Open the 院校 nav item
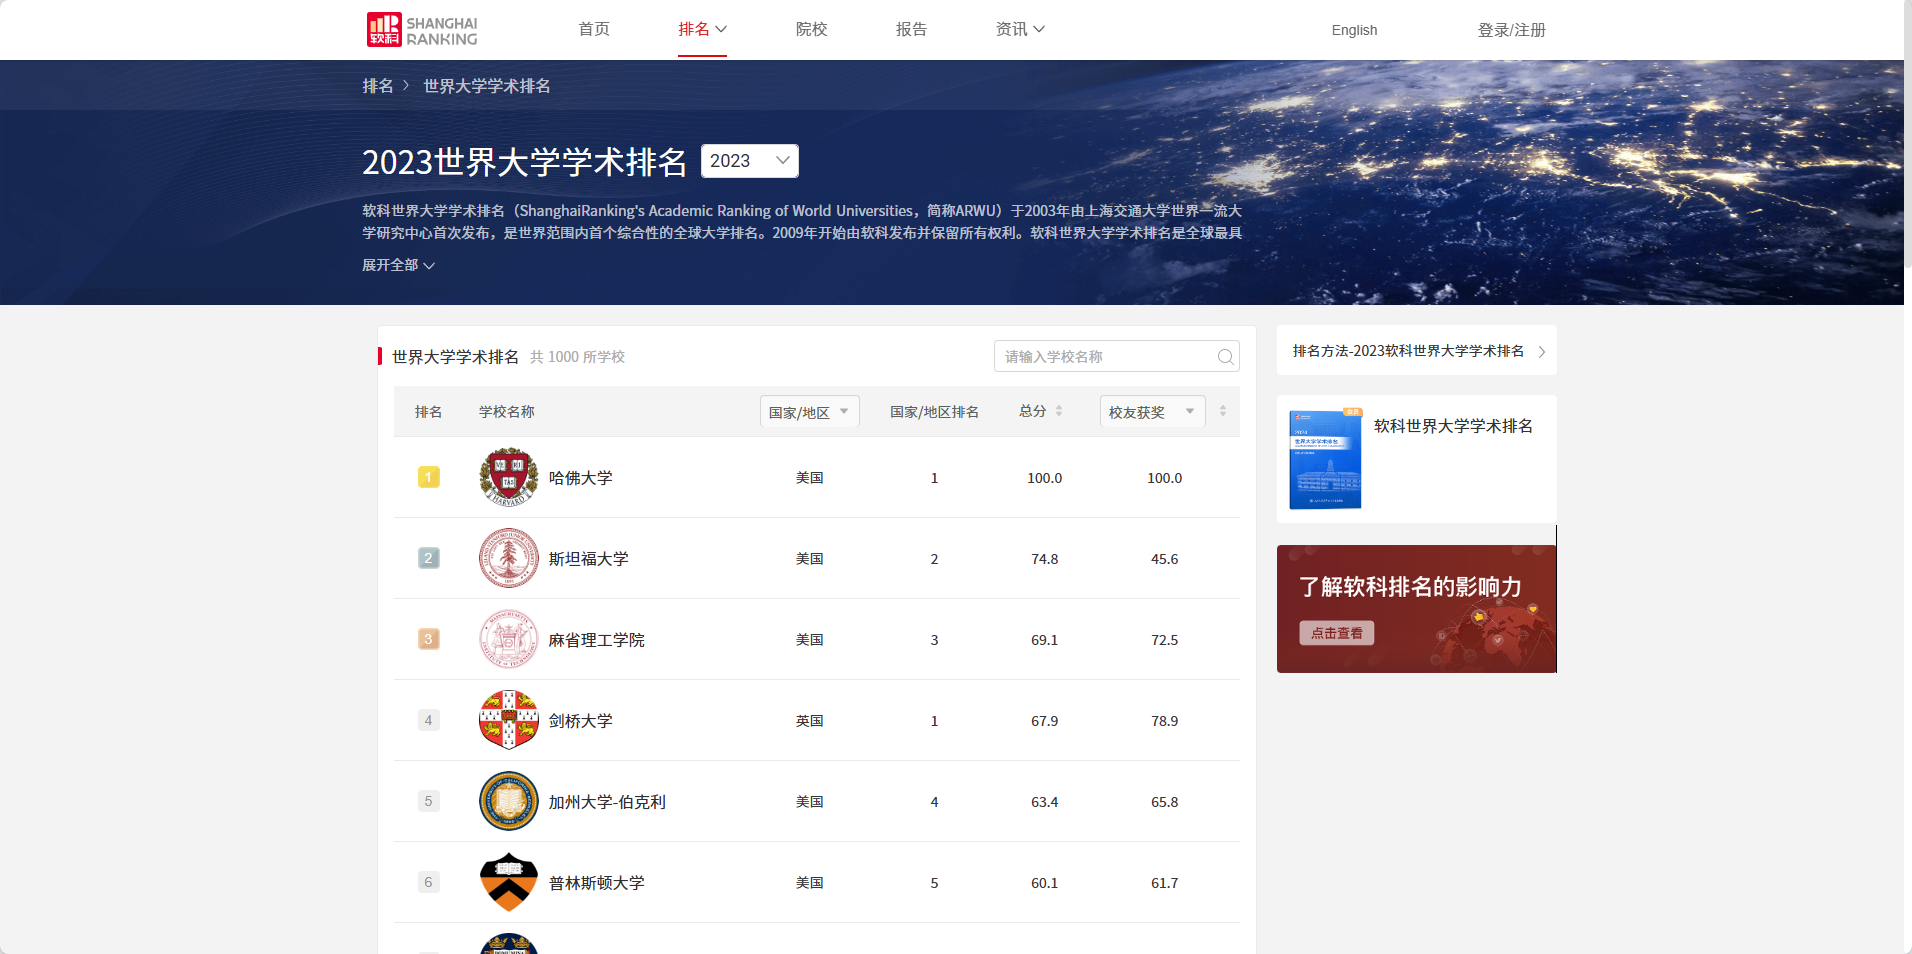The width and height of the screenshot is (1912, 954). point(811,29)
